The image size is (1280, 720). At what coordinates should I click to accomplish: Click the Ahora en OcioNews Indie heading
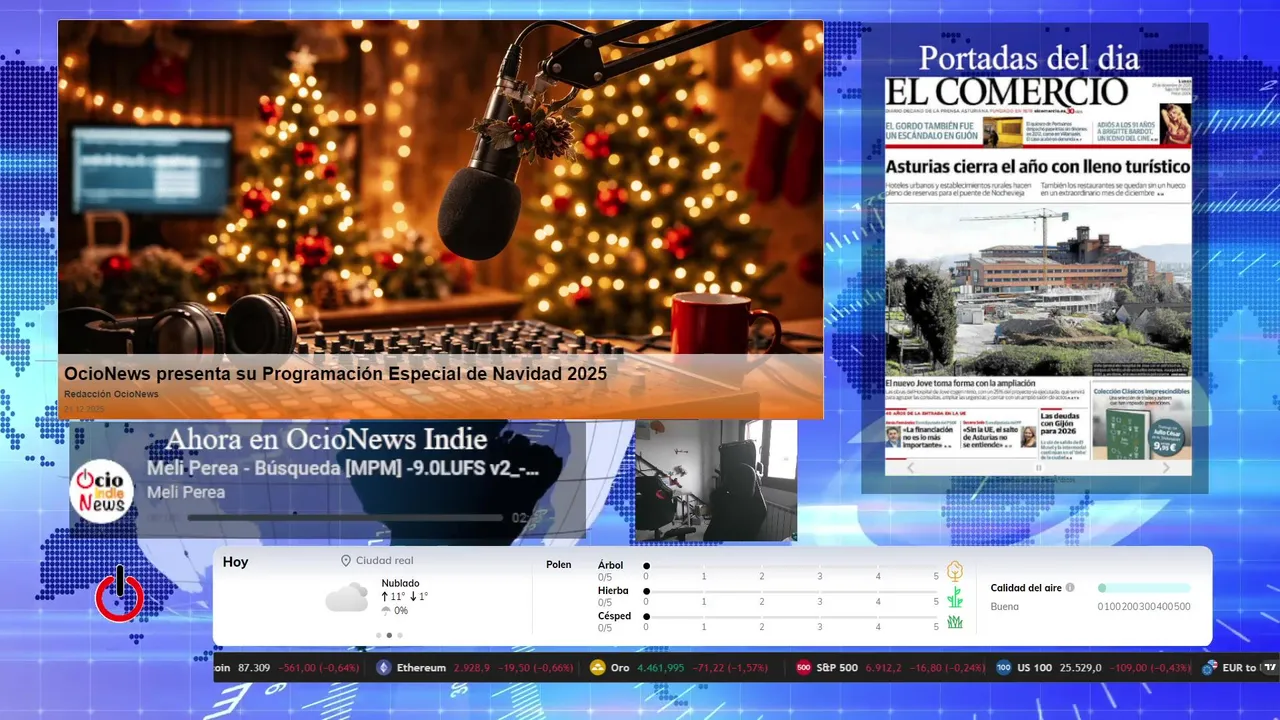326,438
